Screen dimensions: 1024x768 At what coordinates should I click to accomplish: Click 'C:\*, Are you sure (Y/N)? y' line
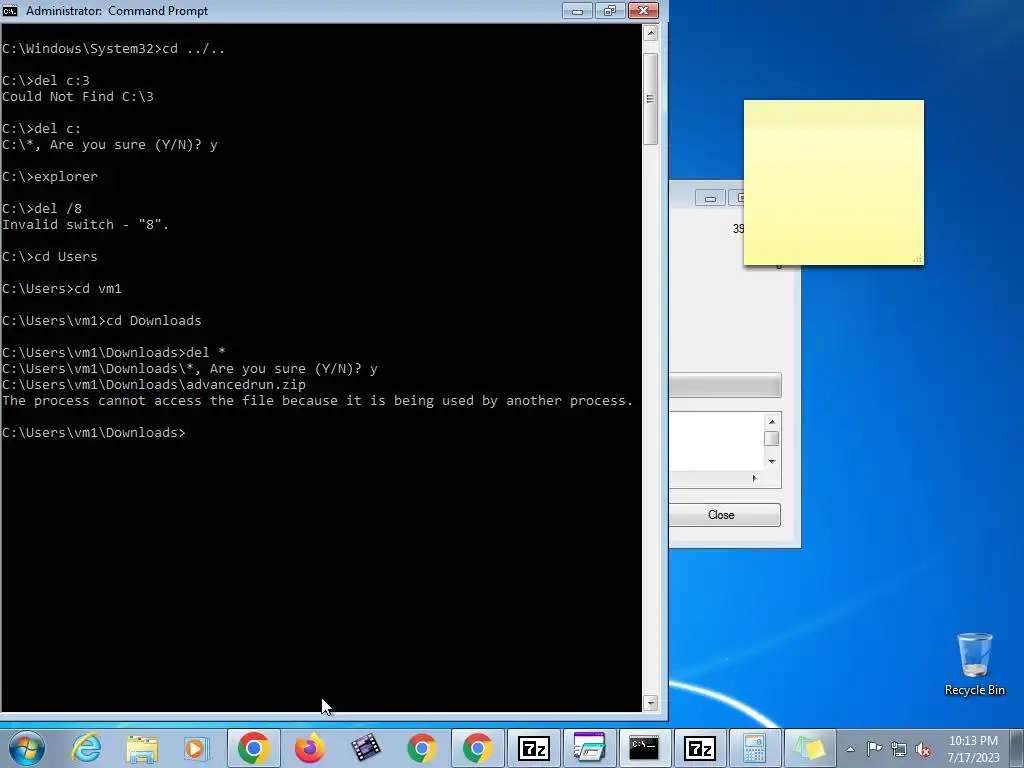click(110, 144)
